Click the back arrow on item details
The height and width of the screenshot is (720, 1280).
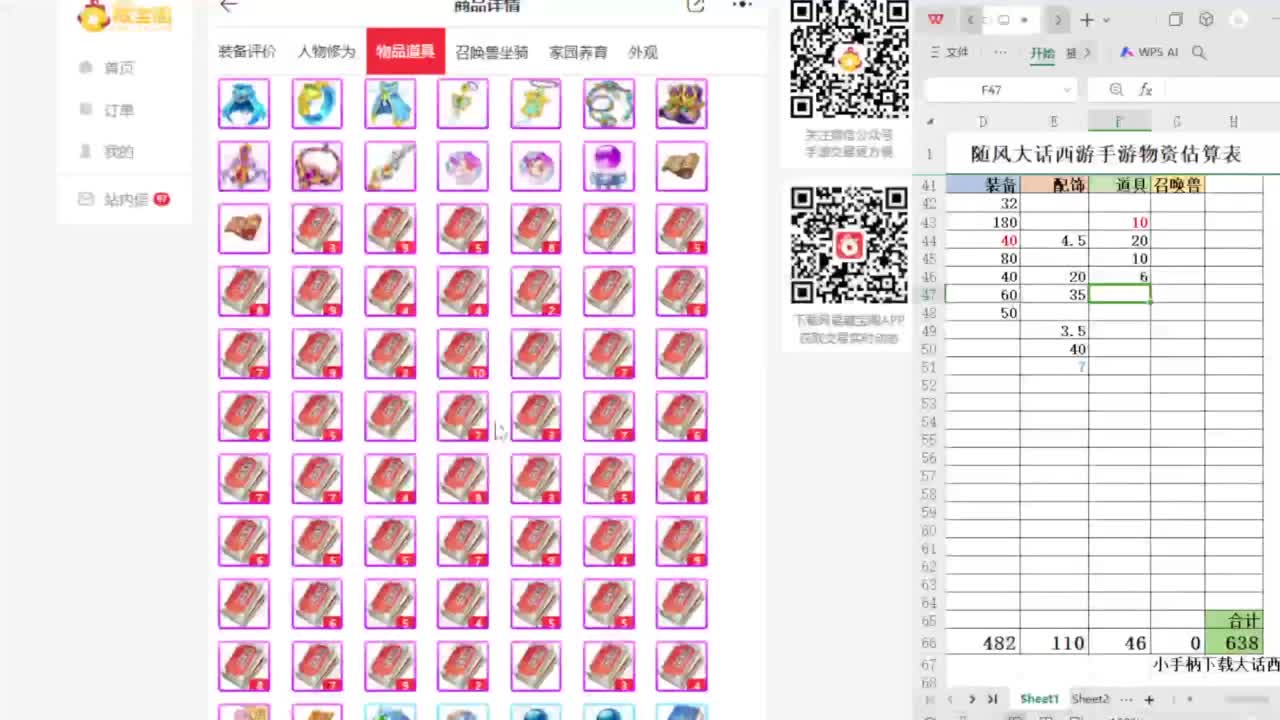click(229, 6)
